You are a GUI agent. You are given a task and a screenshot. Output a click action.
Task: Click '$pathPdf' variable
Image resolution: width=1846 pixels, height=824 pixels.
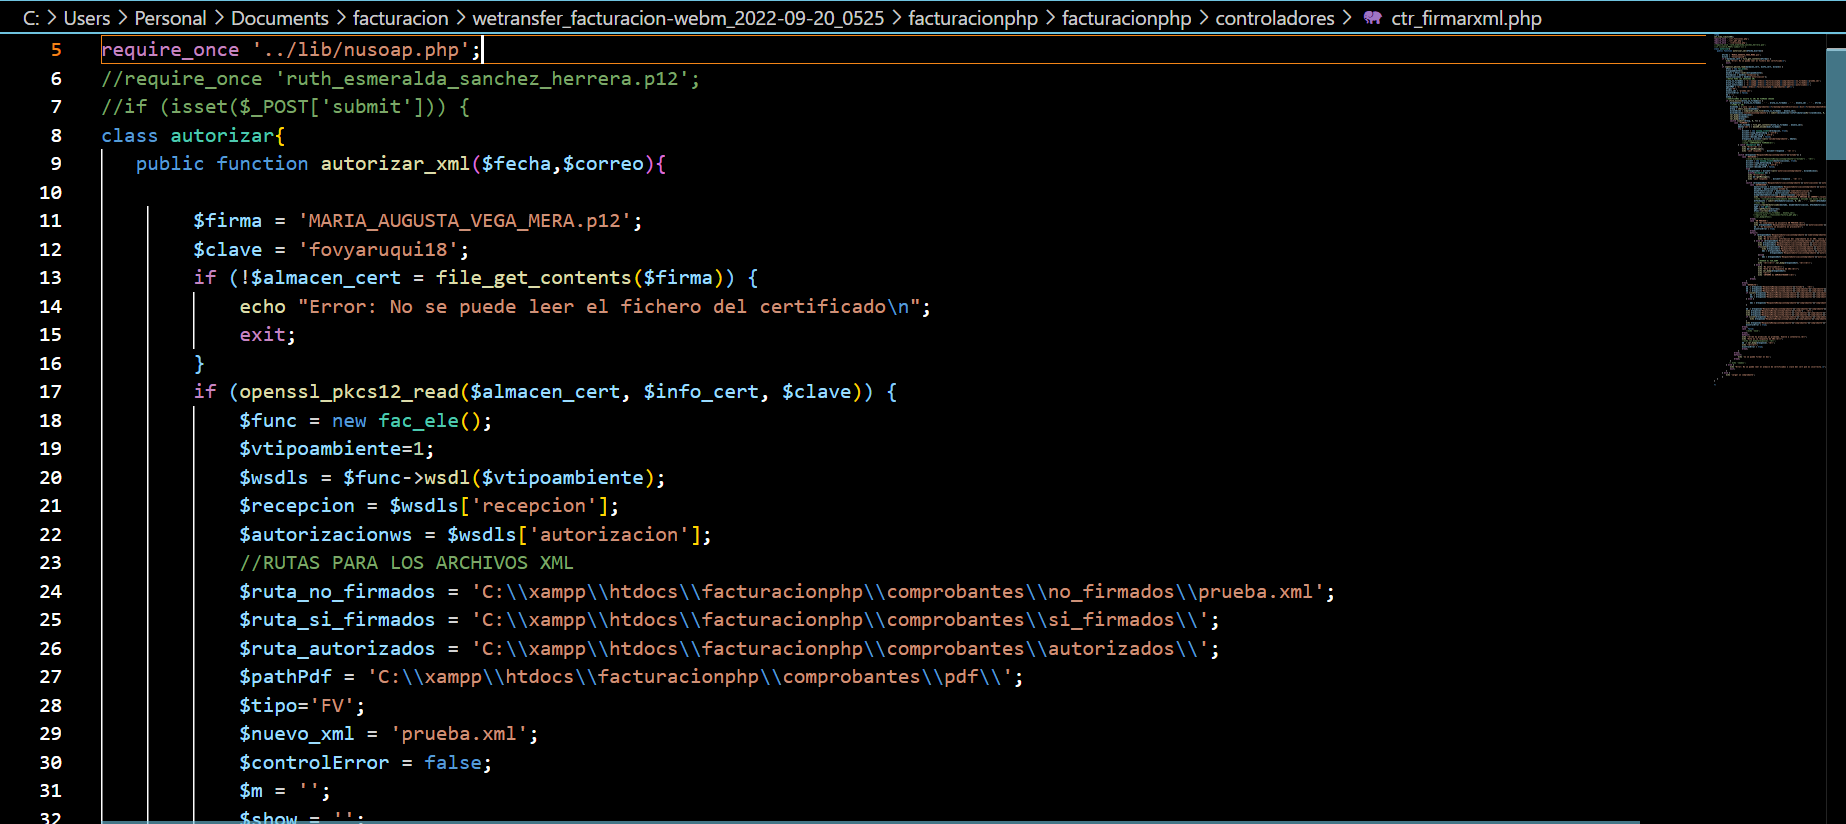pos(285,677)
